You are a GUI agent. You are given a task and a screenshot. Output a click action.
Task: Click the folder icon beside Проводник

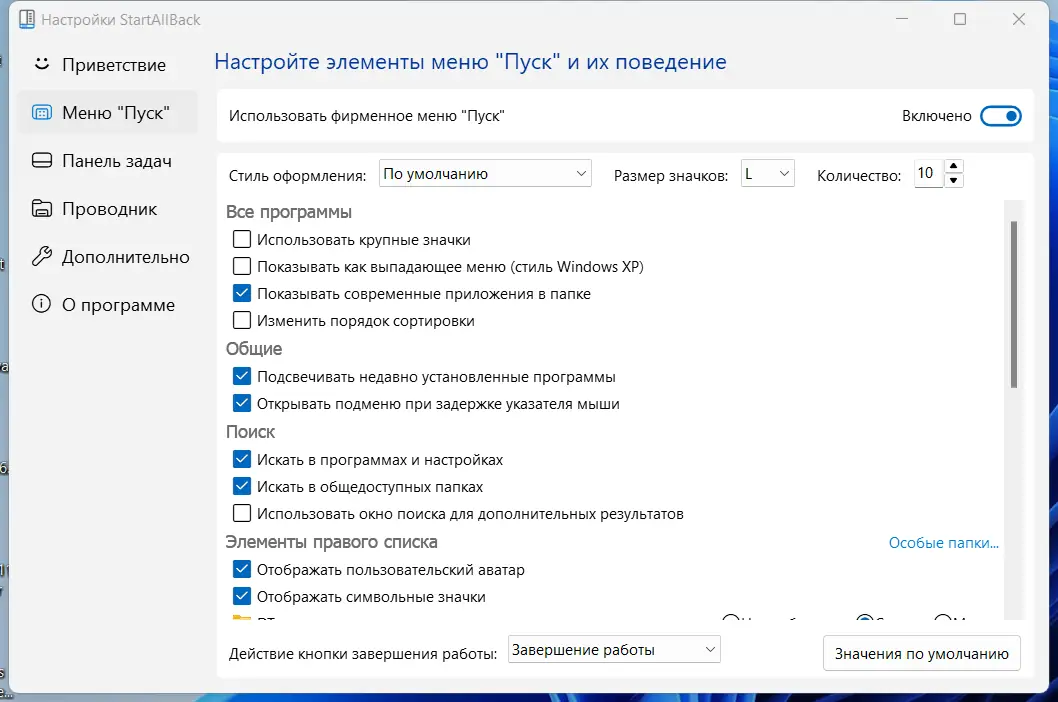[41, 208]
